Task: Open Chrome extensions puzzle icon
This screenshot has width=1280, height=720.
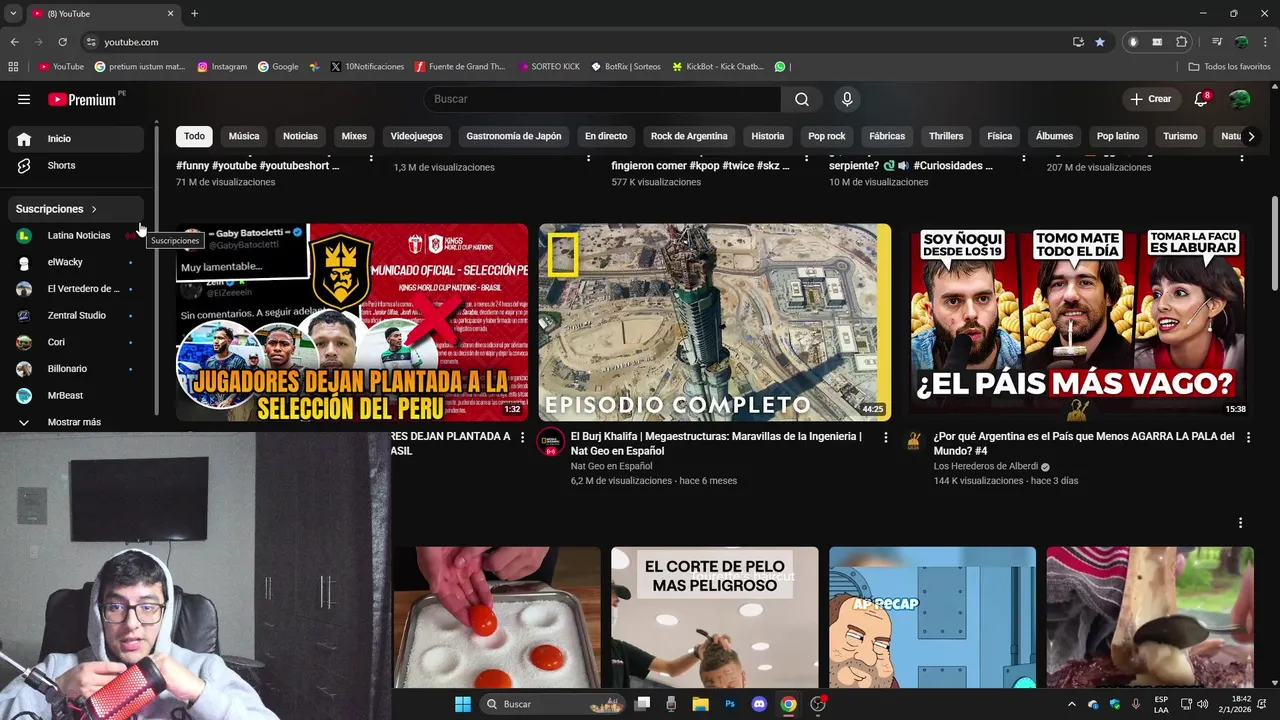Action: click(x=1182, y=42)
